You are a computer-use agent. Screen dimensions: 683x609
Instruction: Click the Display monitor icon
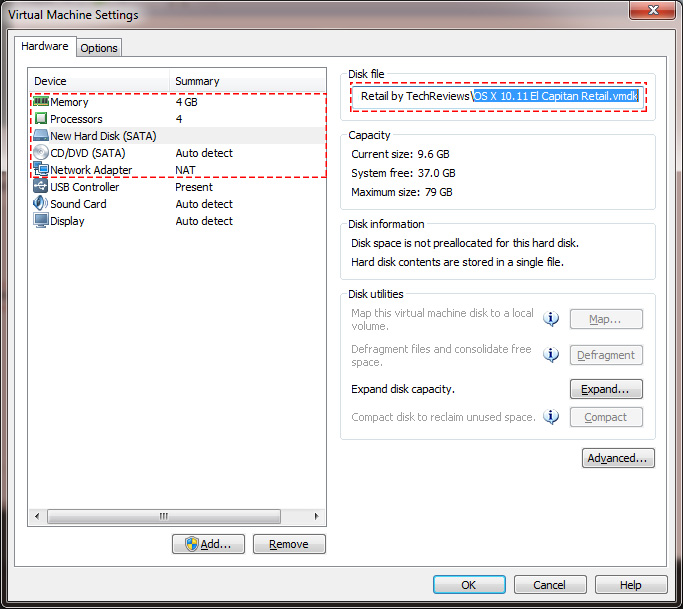click(x=41, y=221)
